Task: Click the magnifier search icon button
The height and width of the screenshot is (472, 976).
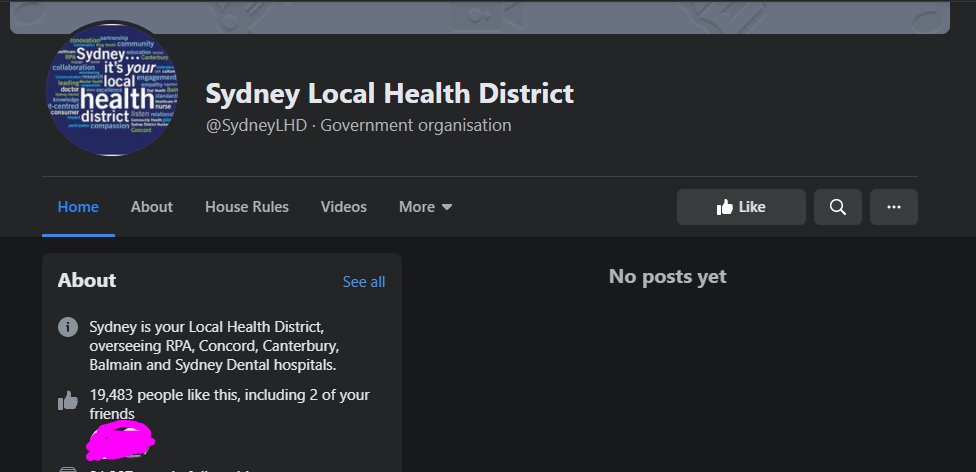Action: tap(838, 207)
